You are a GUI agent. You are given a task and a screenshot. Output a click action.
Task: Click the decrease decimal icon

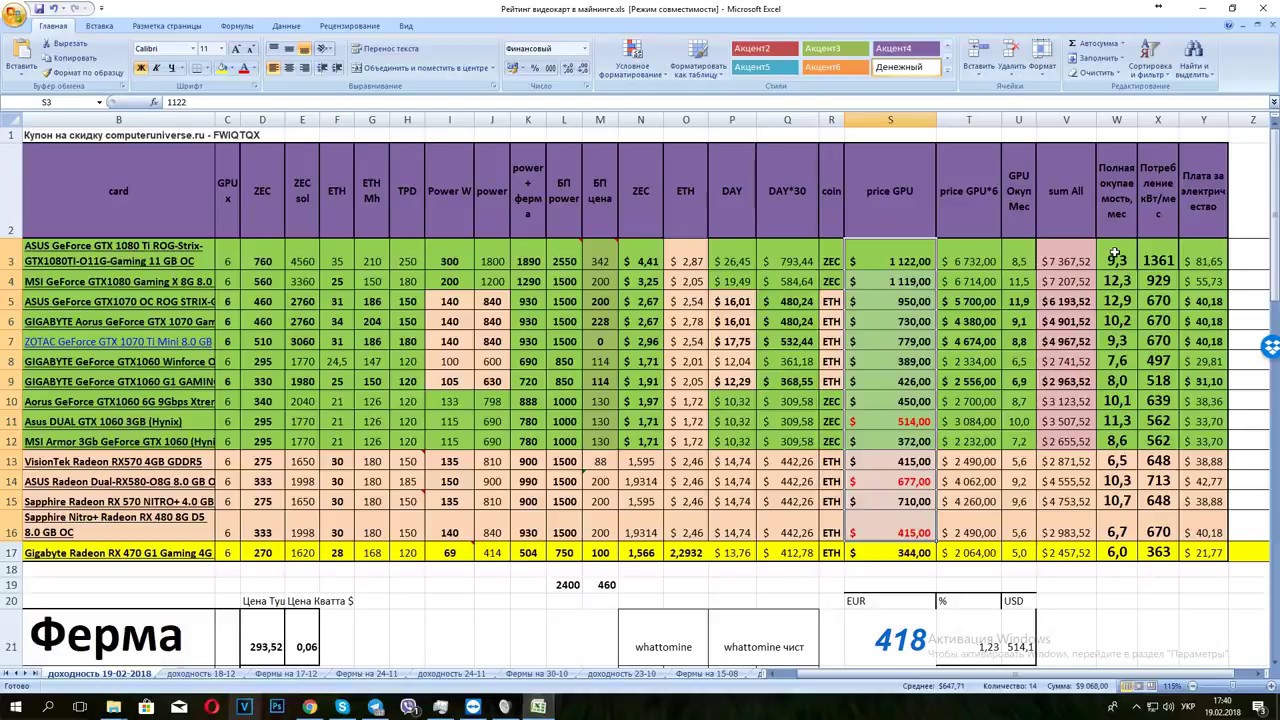(x=582, y=68)
